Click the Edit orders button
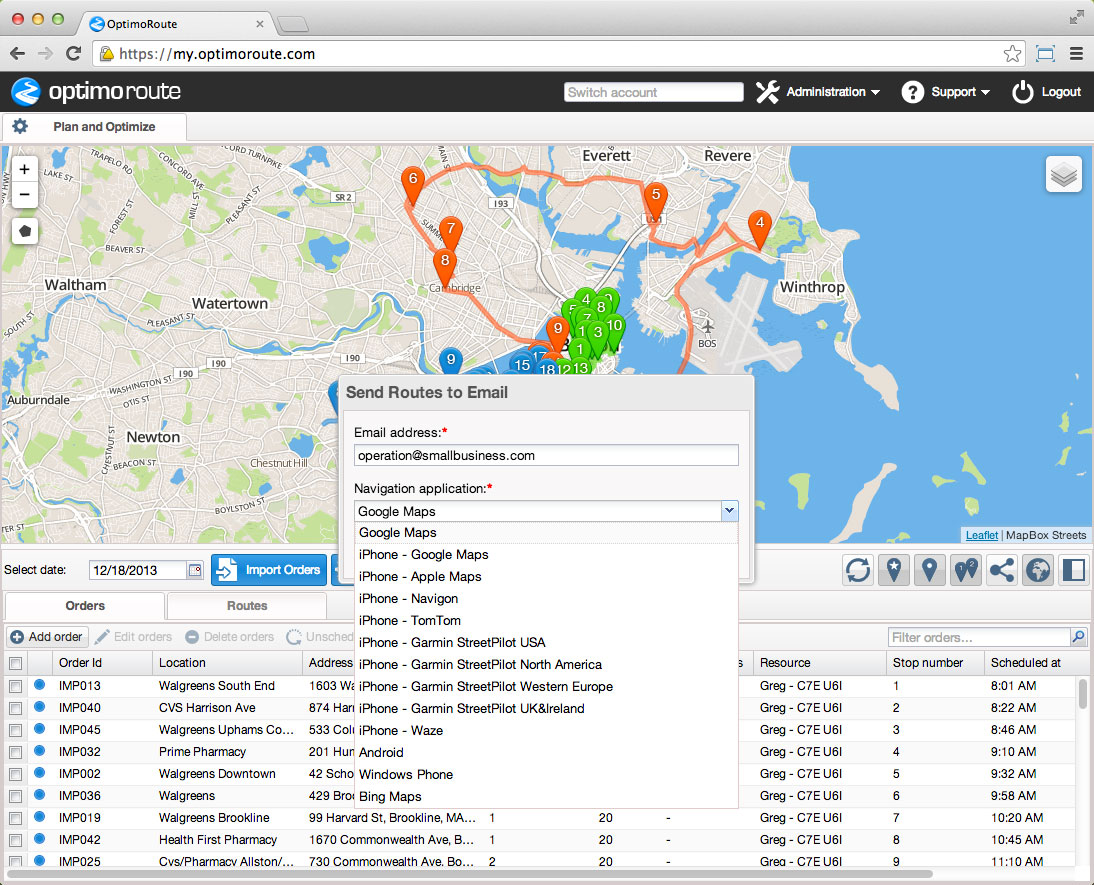 pyautogui.click(x=133, y=637)
